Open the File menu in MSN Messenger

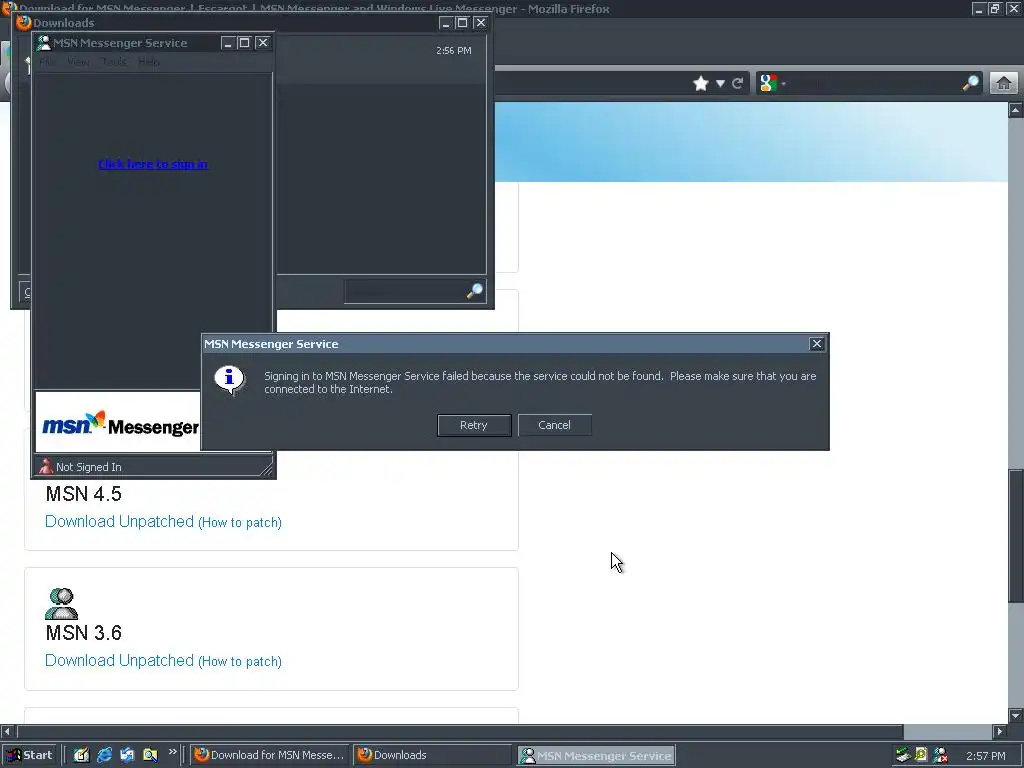(x=47, y=62)
